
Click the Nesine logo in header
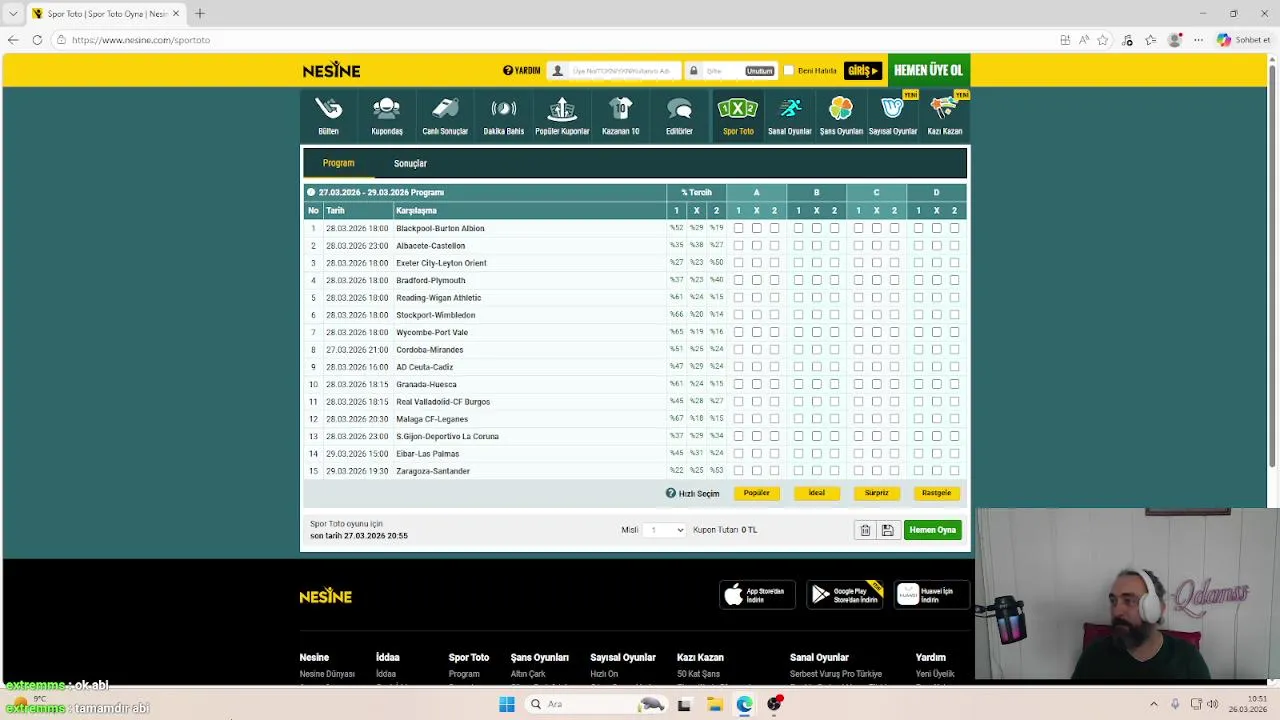tap(331, 70)
